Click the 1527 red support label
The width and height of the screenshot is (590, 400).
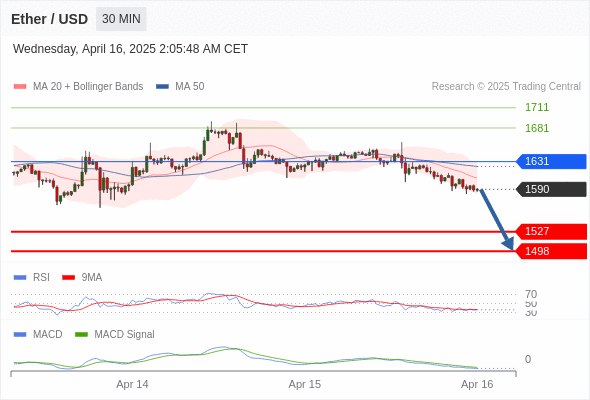pos(551,231)
